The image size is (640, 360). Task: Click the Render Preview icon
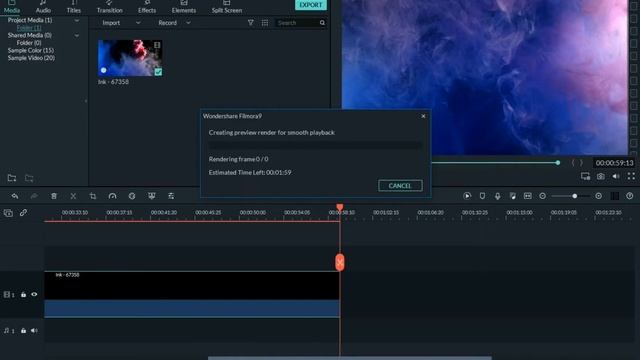[467, 196]
